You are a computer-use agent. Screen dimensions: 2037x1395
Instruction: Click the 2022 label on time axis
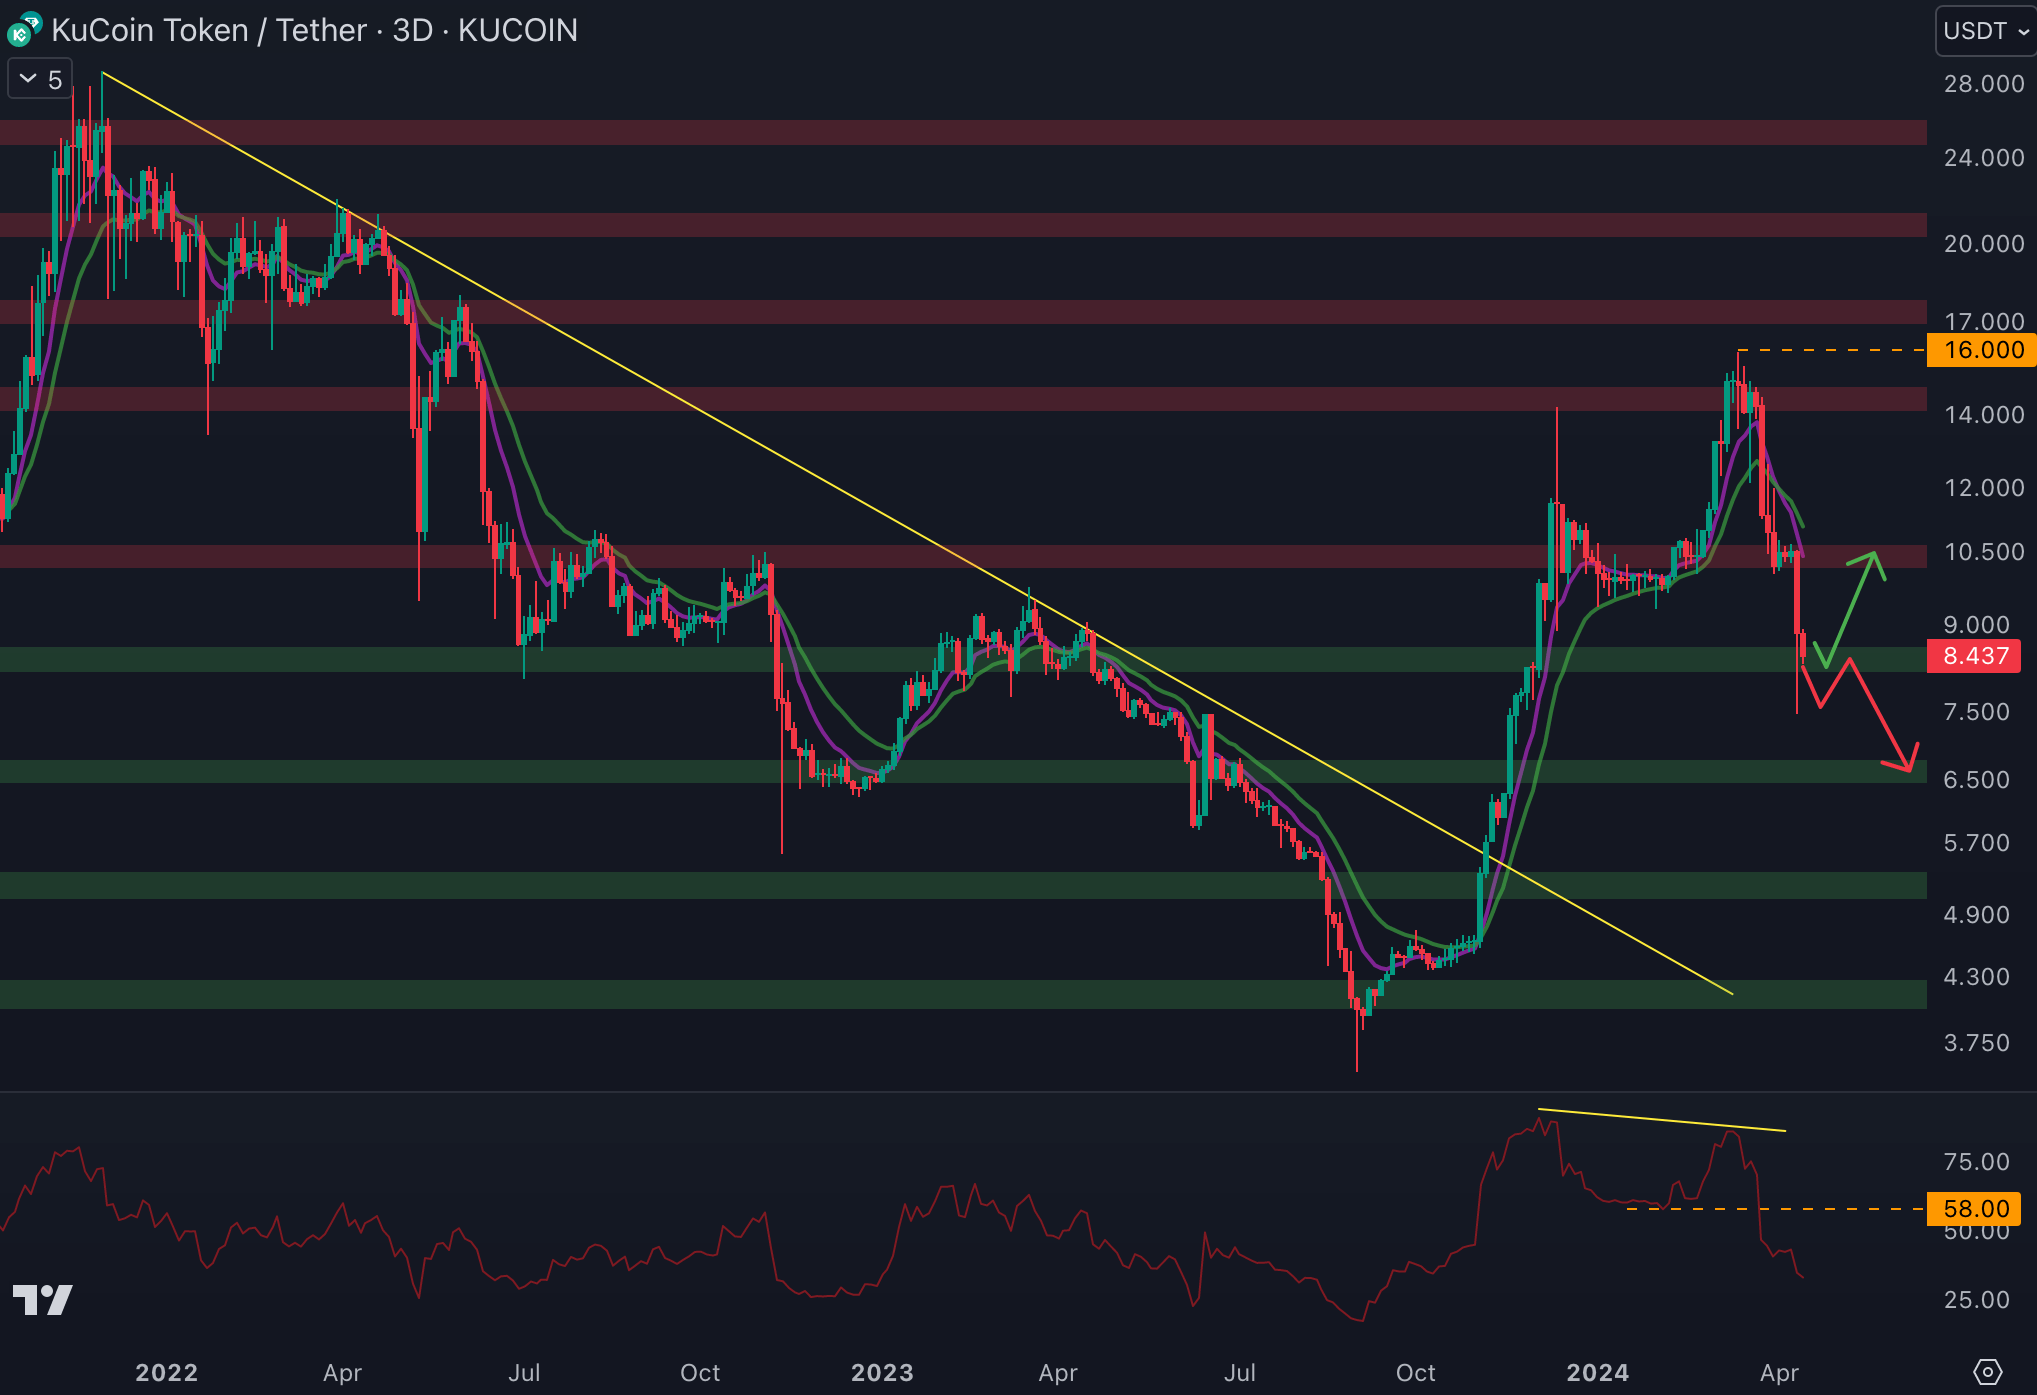[166, 1372]
